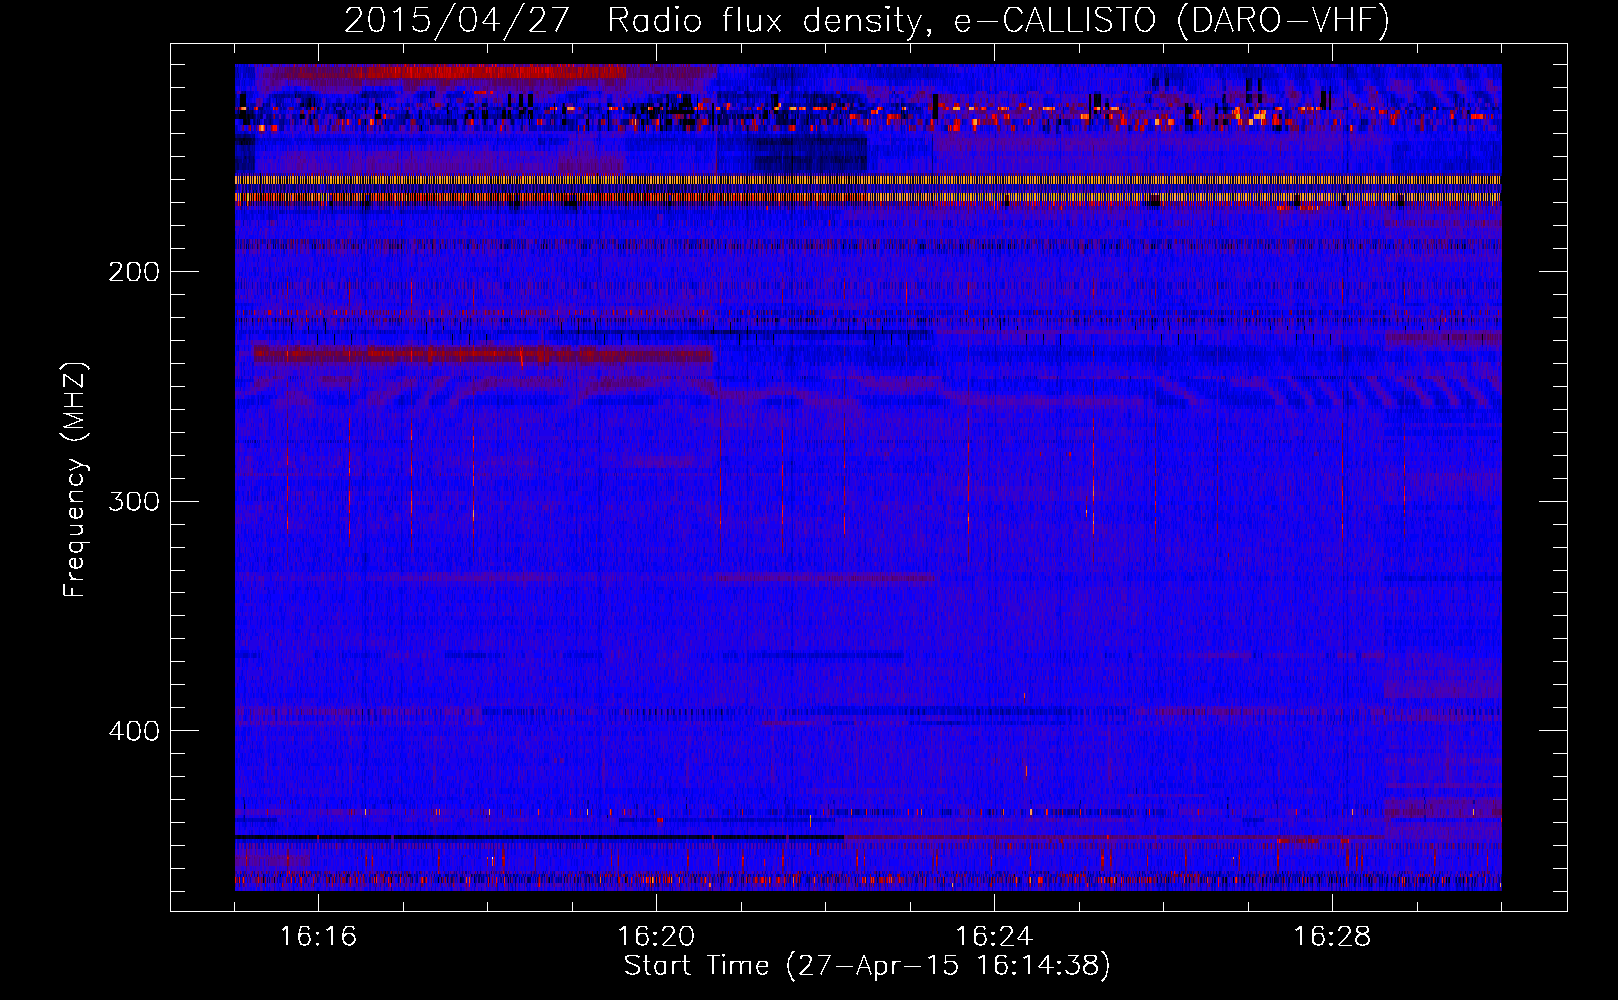Click the 16:16 time tick label
This screenshot has width=1618, height=1000.
click(x=318, y=936)
